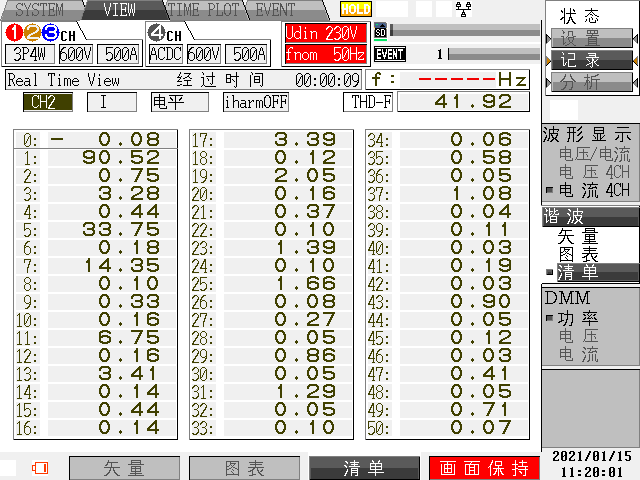Screen dimensions: 640x480
Task: Click the SD card icon
Action: (x=380, y=31)
